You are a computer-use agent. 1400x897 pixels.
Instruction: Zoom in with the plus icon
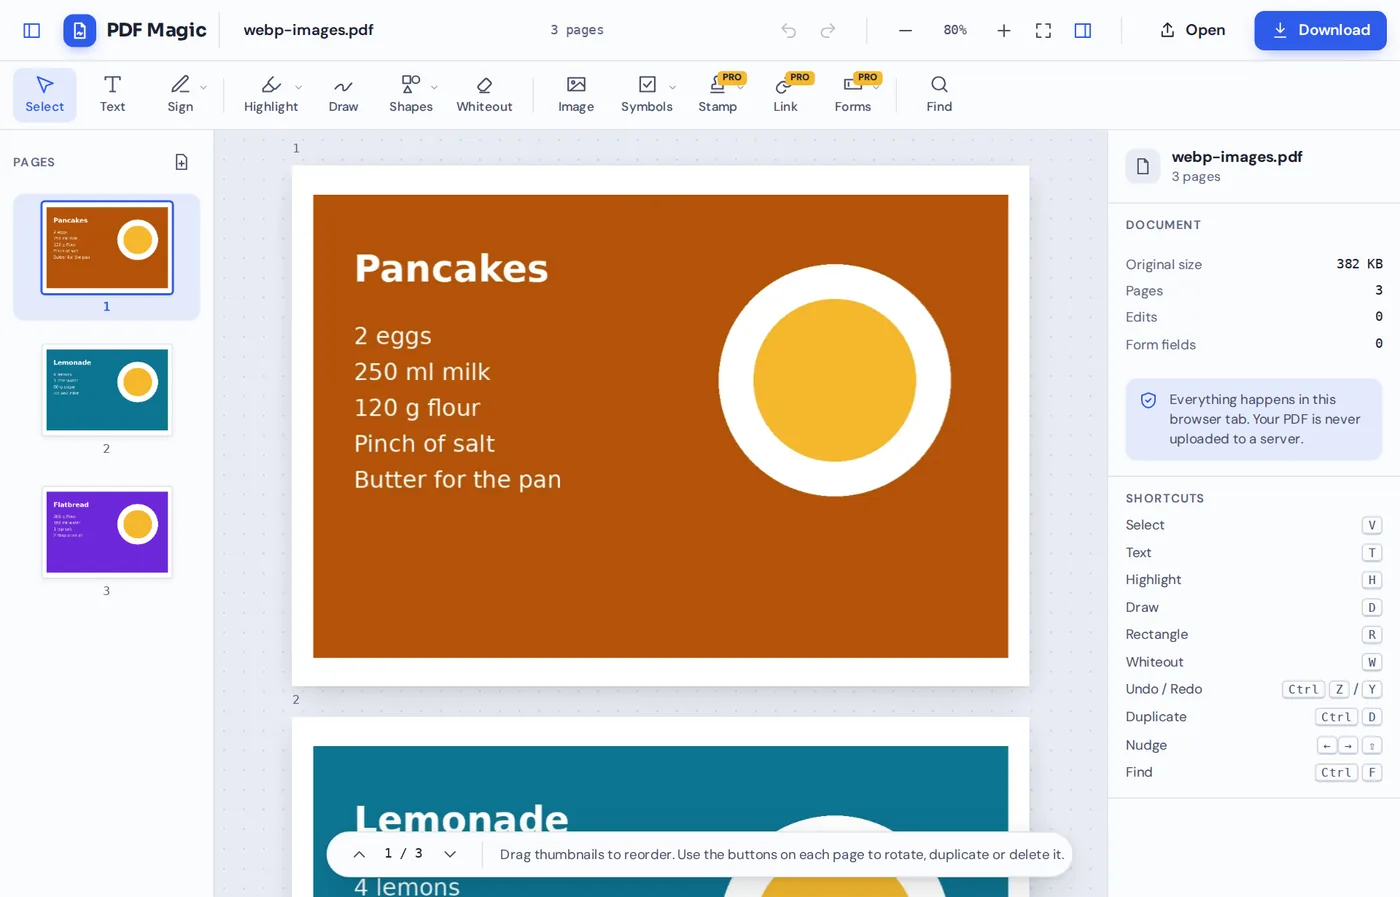coord(1004,30)
